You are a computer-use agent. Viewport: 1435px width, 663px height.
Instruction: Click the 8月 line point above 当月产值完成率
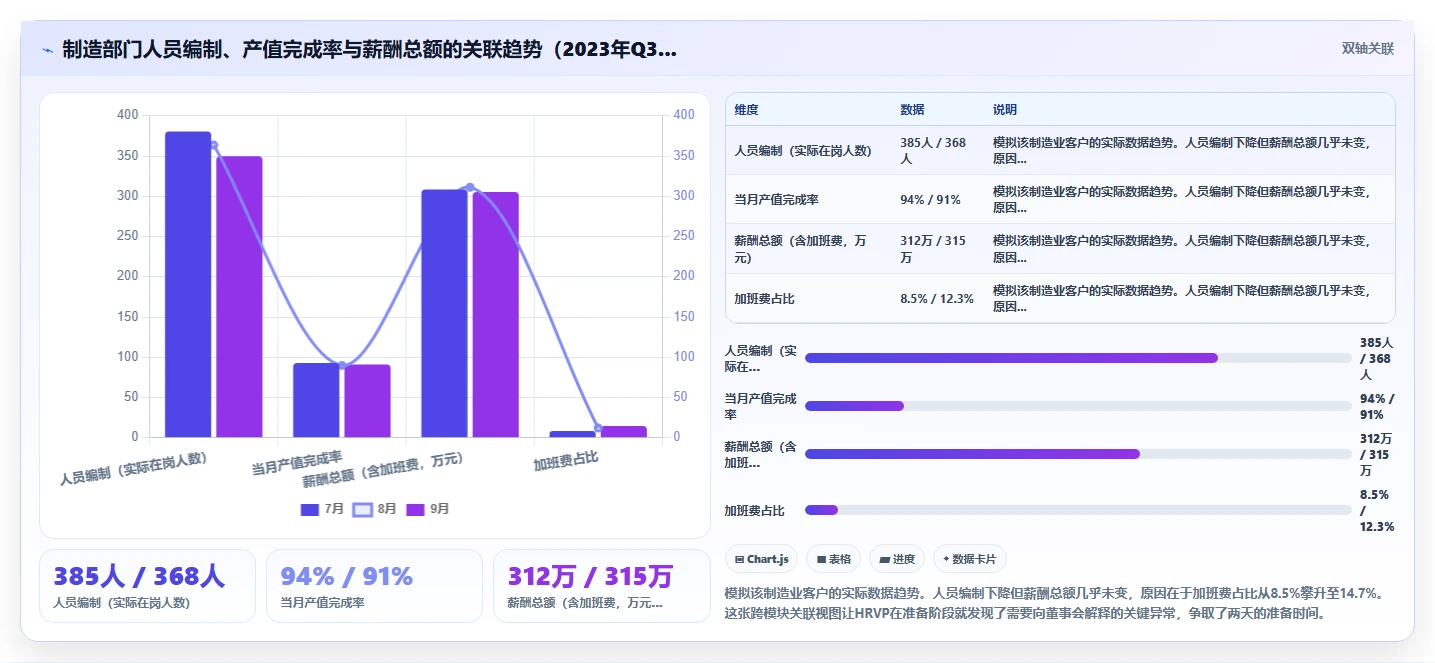[342, 365]
